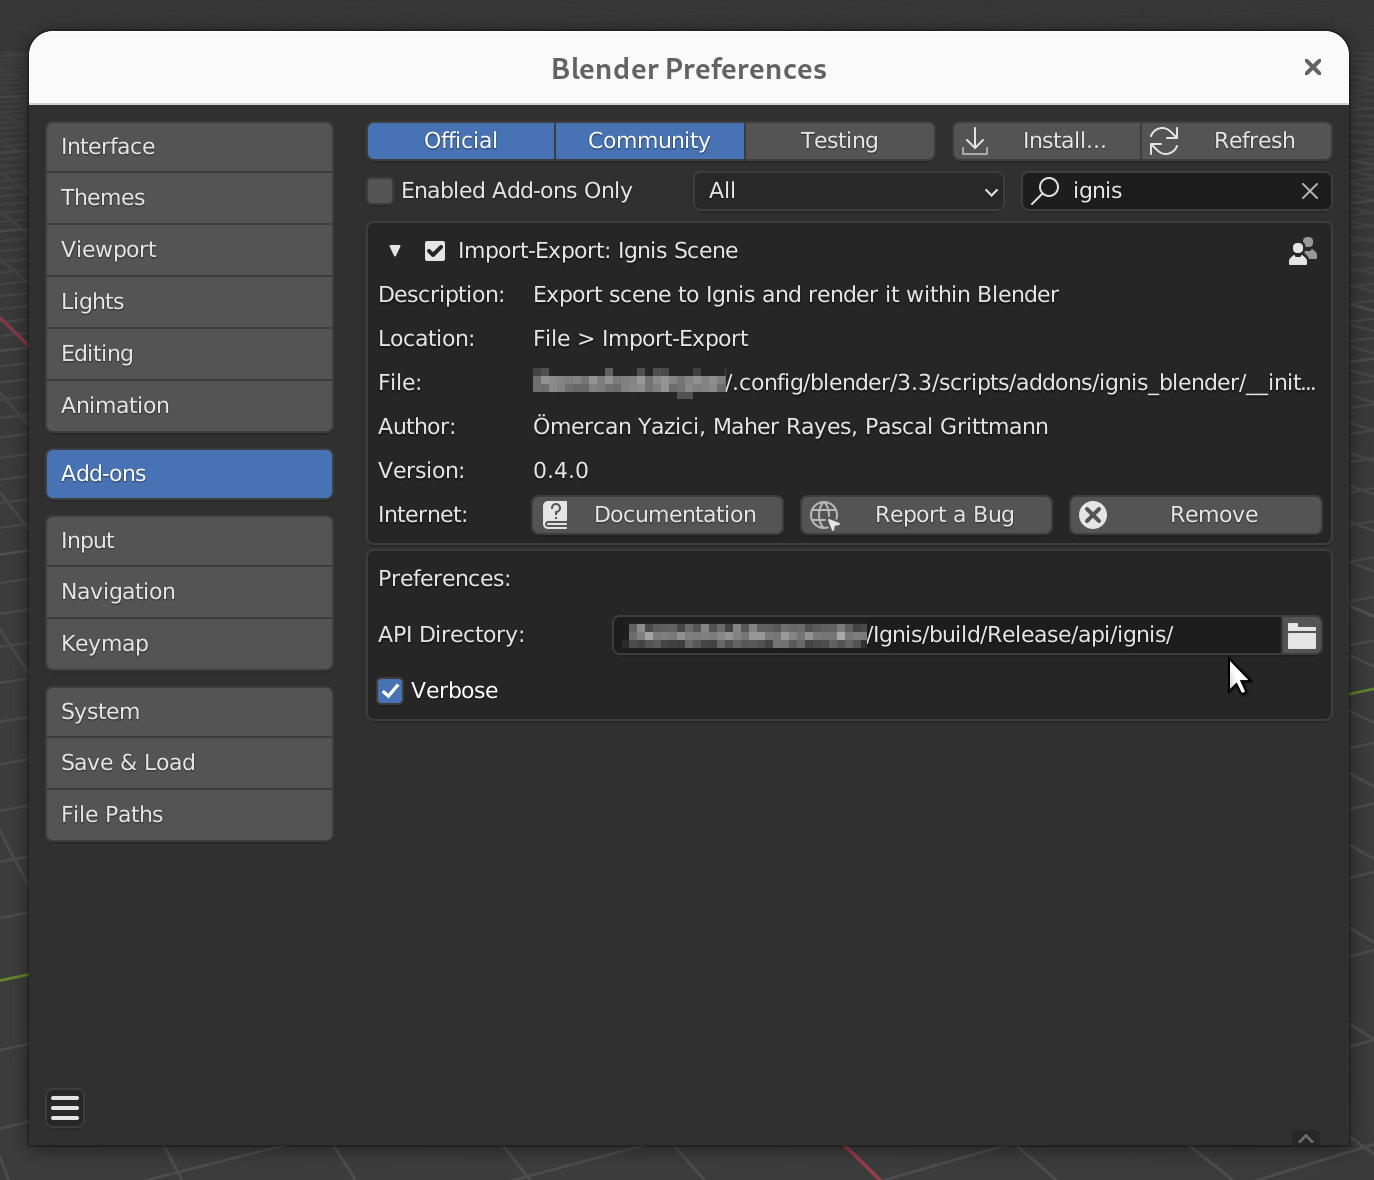Screen dimensions: 1374x1180
Task: Click the Install... add-on button
Action: (x=1046, y=141)
